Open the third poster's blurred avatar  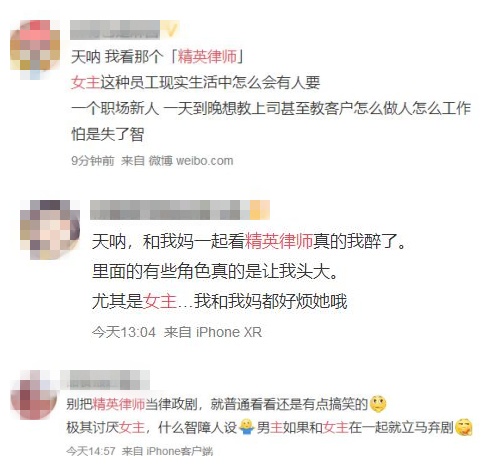[34, 395]
